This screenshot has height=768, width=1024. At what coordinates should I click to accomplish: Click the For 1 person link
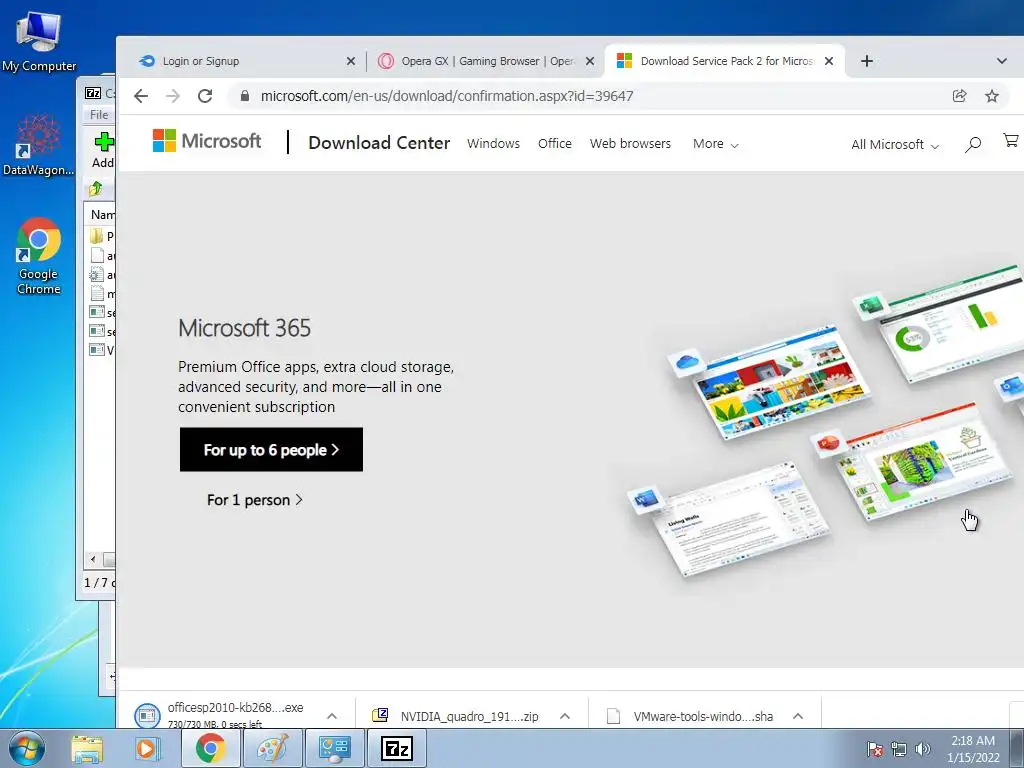254,500
